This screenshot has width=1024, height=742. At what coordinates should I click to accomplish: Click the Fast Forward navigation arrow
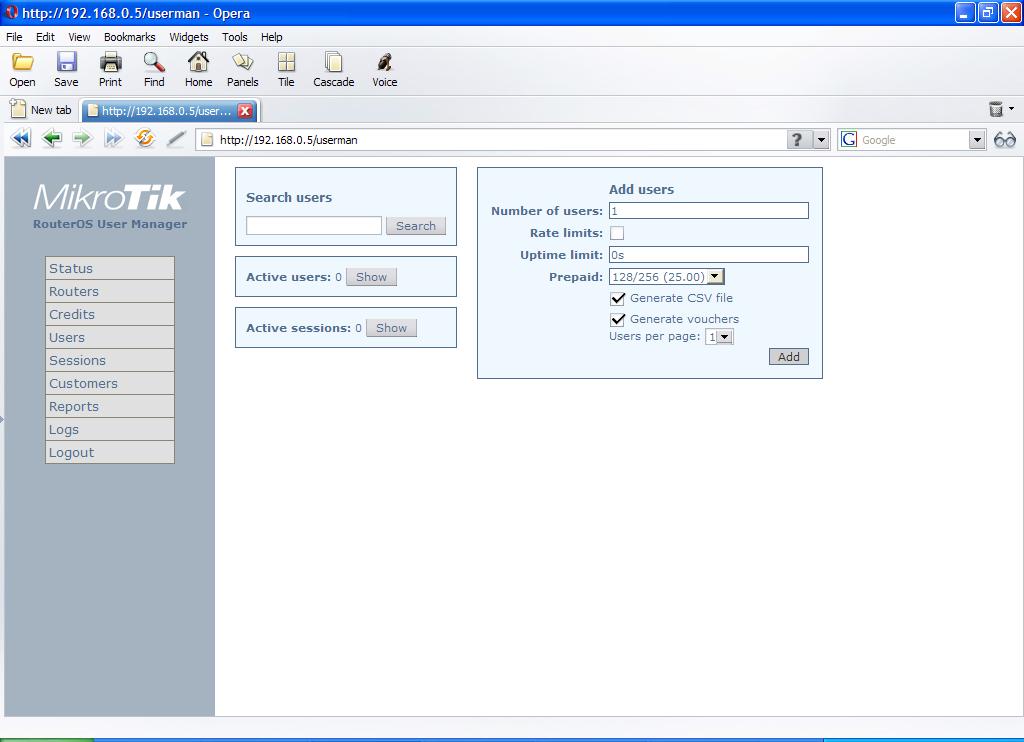coord(113,138)
